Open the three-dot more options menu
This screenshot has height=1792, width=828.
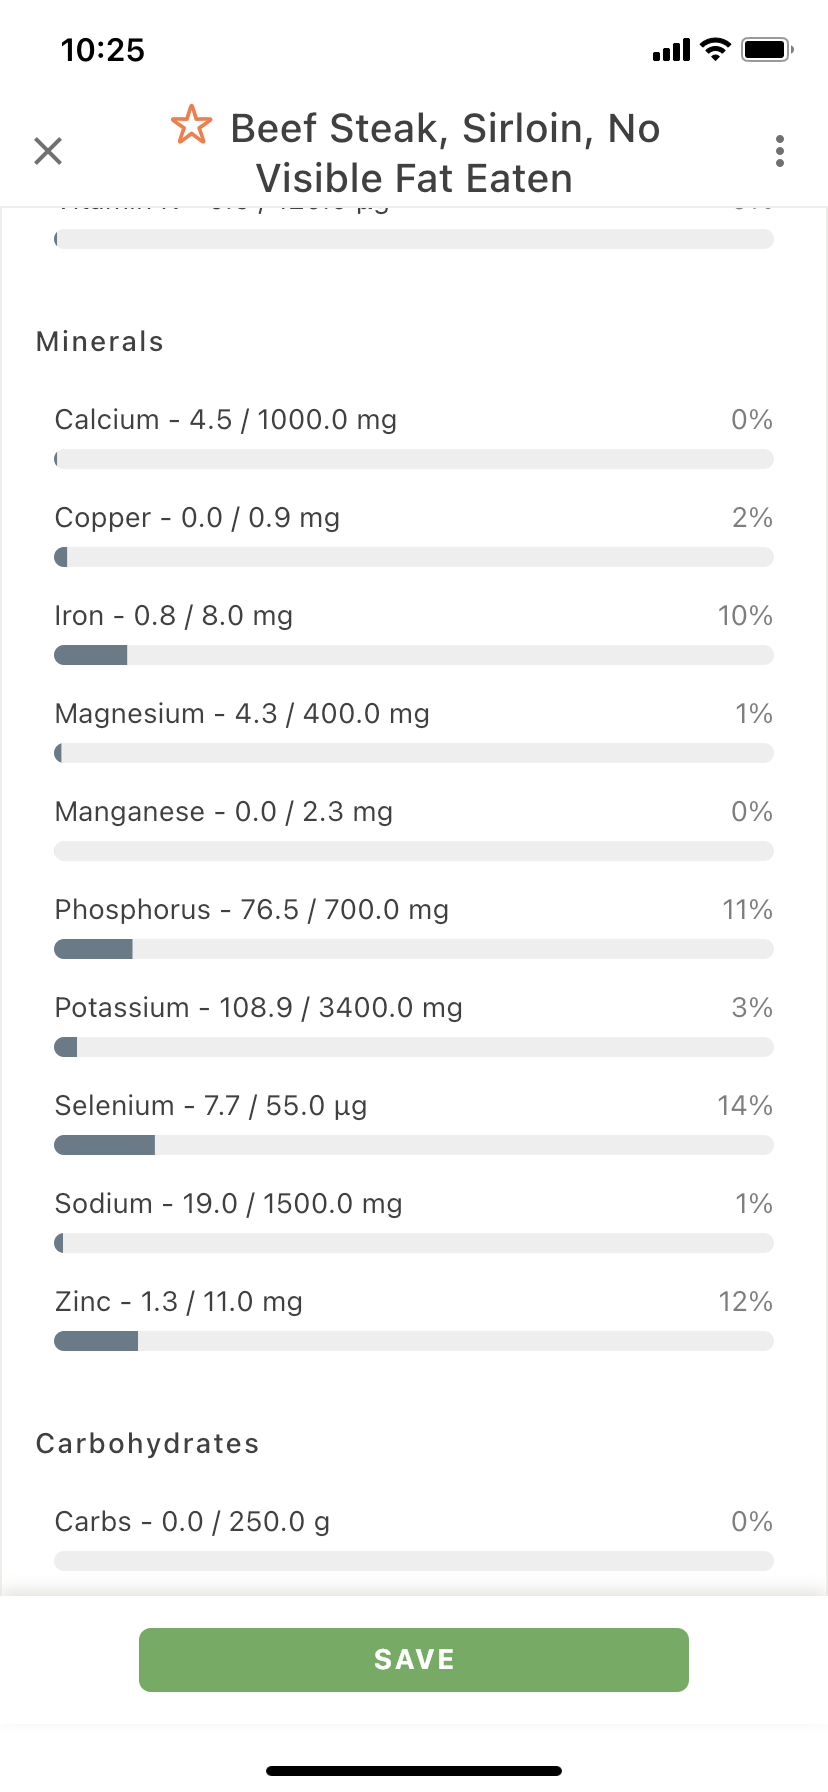(x=780, y=151)
